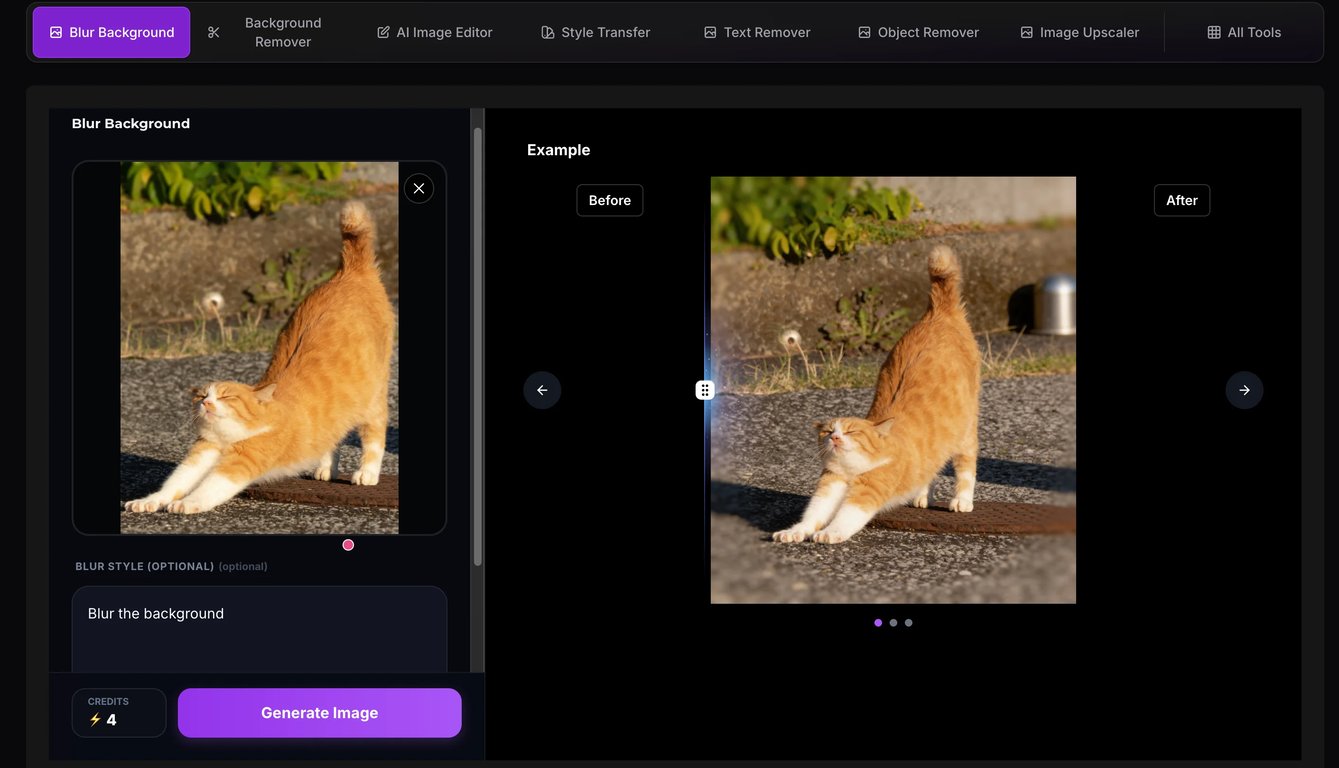Focus the blur style text field
Viewport: 1339px width, 768px height.
pos(259,630)
